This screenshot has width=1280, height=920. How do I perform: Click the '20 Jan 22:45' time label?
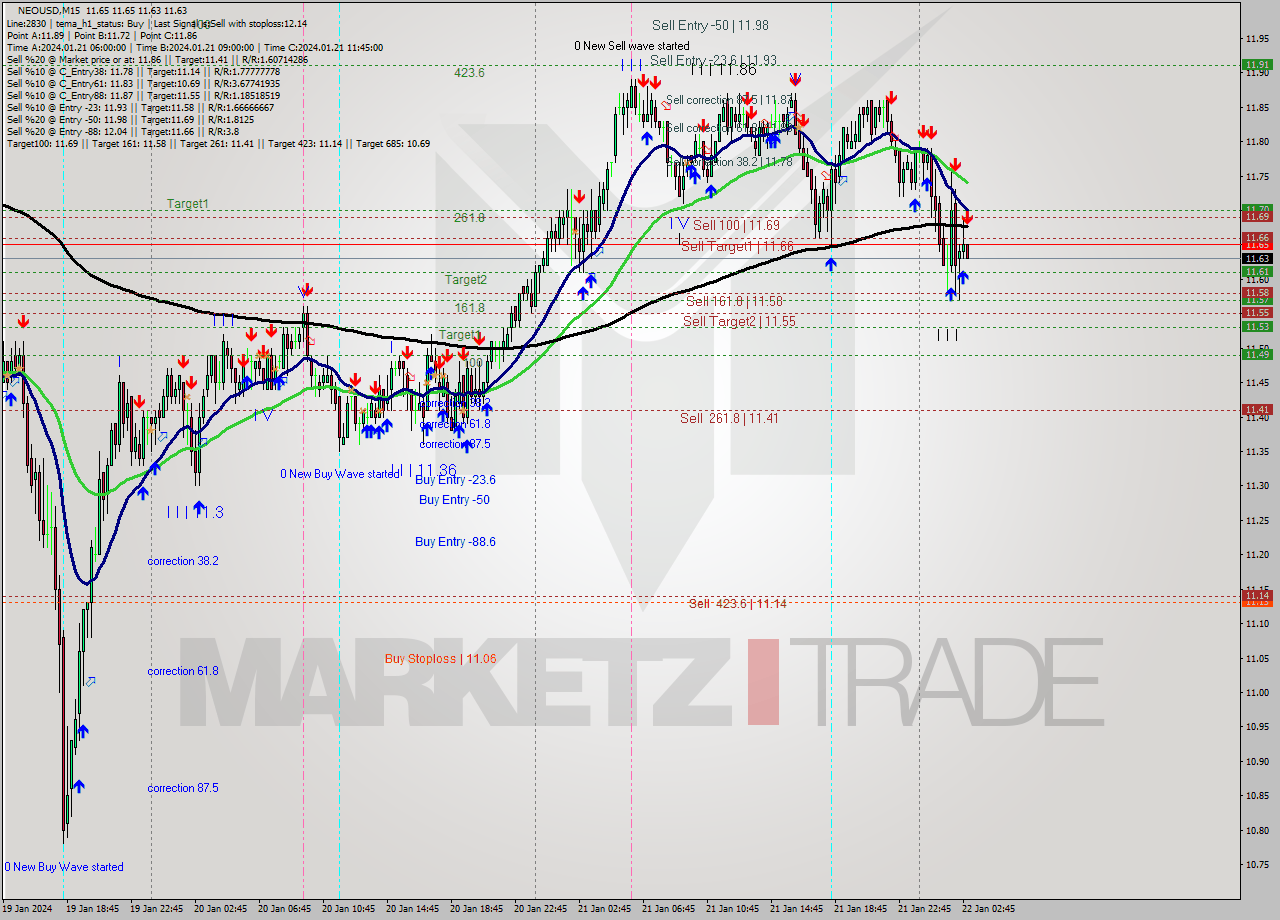[542, 909]
